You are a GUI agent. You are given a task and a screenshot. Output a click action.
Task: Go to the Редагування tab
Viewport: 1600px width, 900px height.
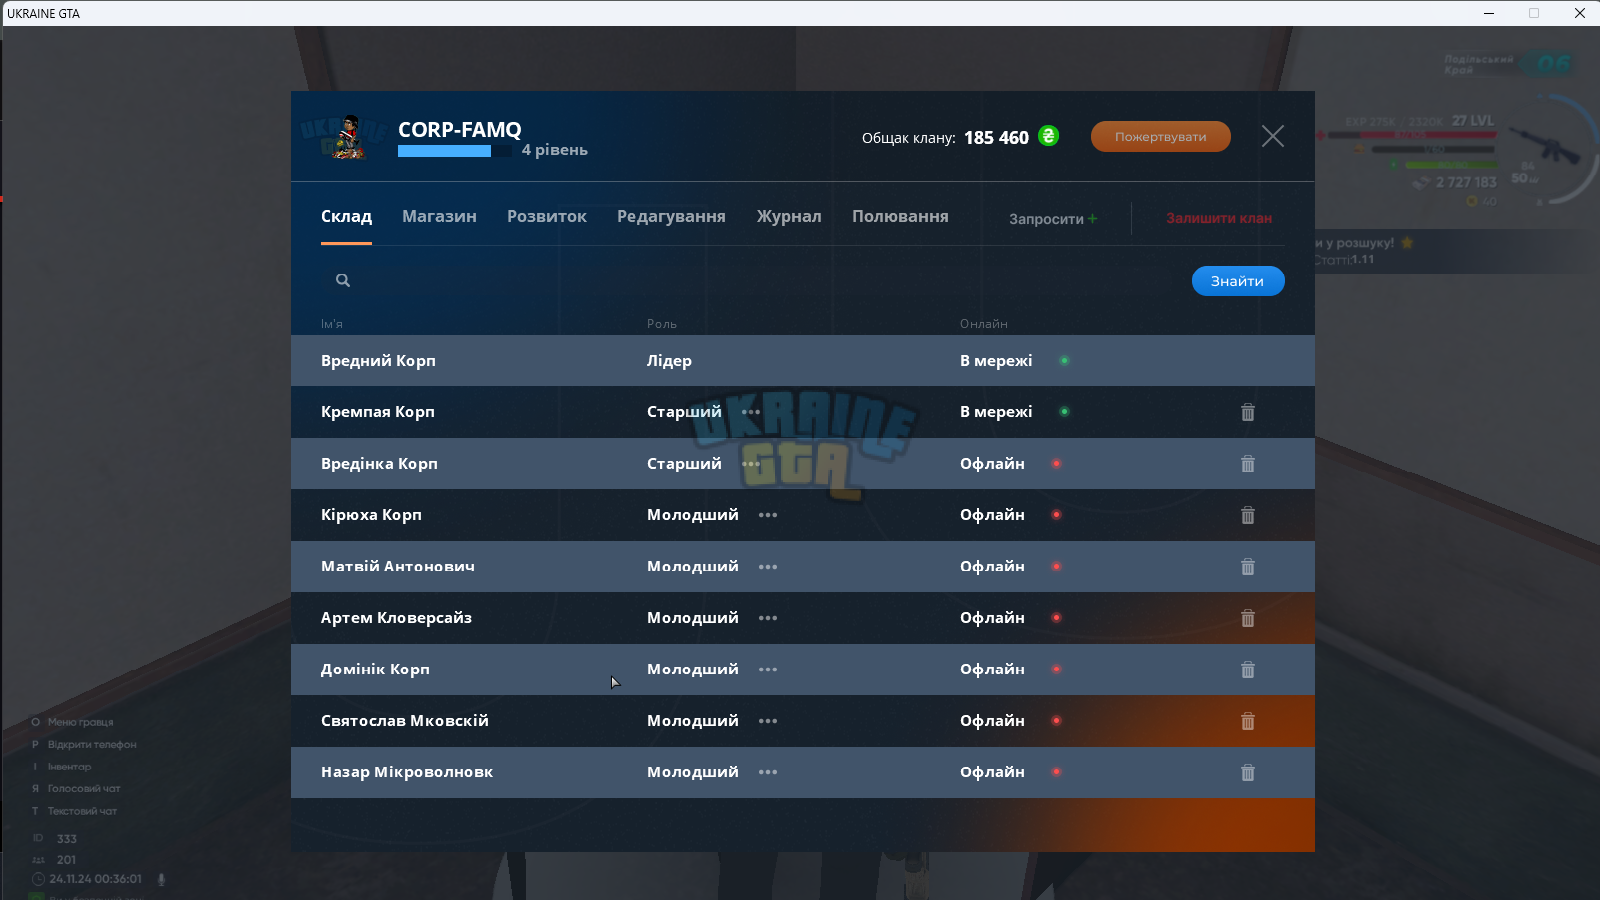(671, 217)
